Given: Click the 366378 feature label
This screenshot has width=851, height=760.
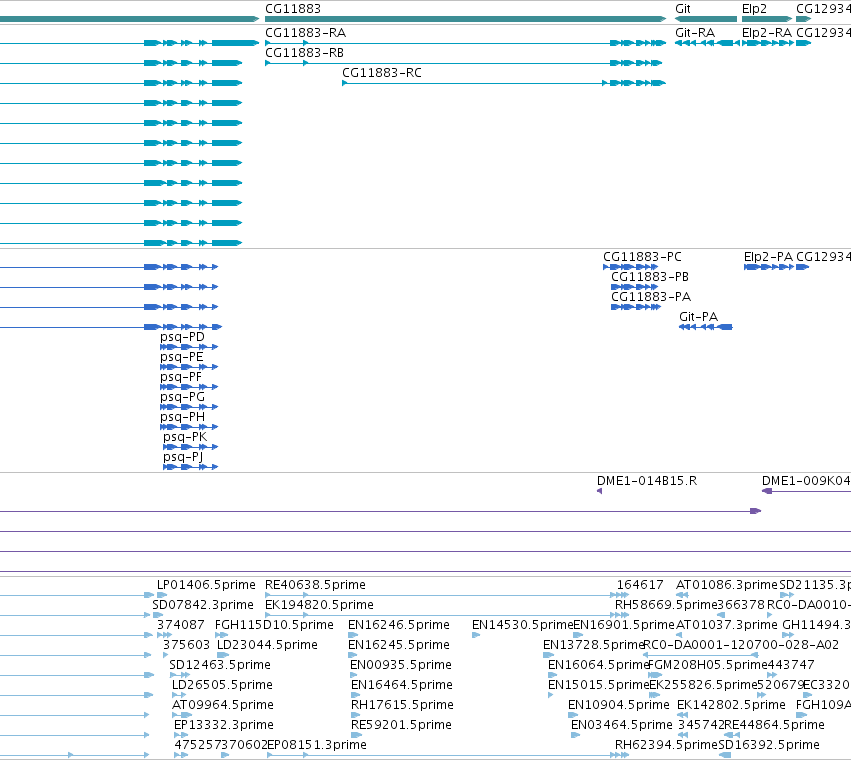Looking at the screenshot, I should pos(741,605).
